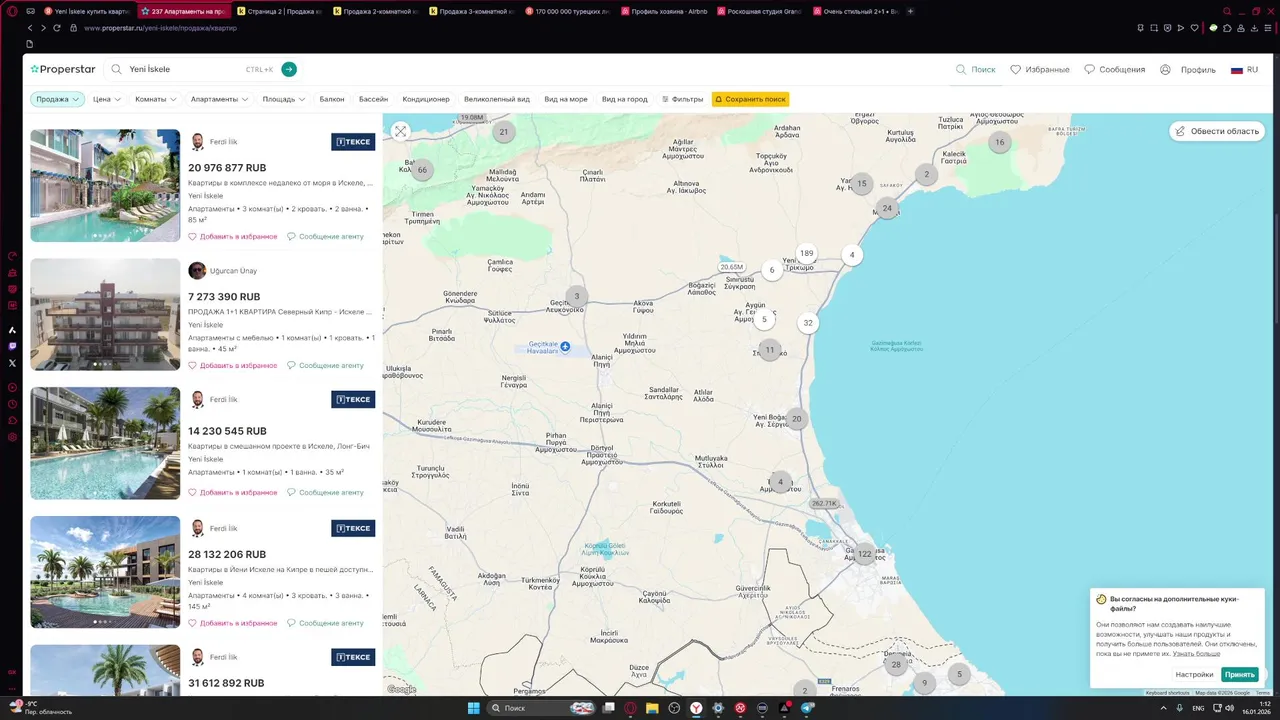Viewport: 1280px width, 720px height.
Task: Switch to the Yeni İskele купить квартиру tab
Action: click(87, 11)
